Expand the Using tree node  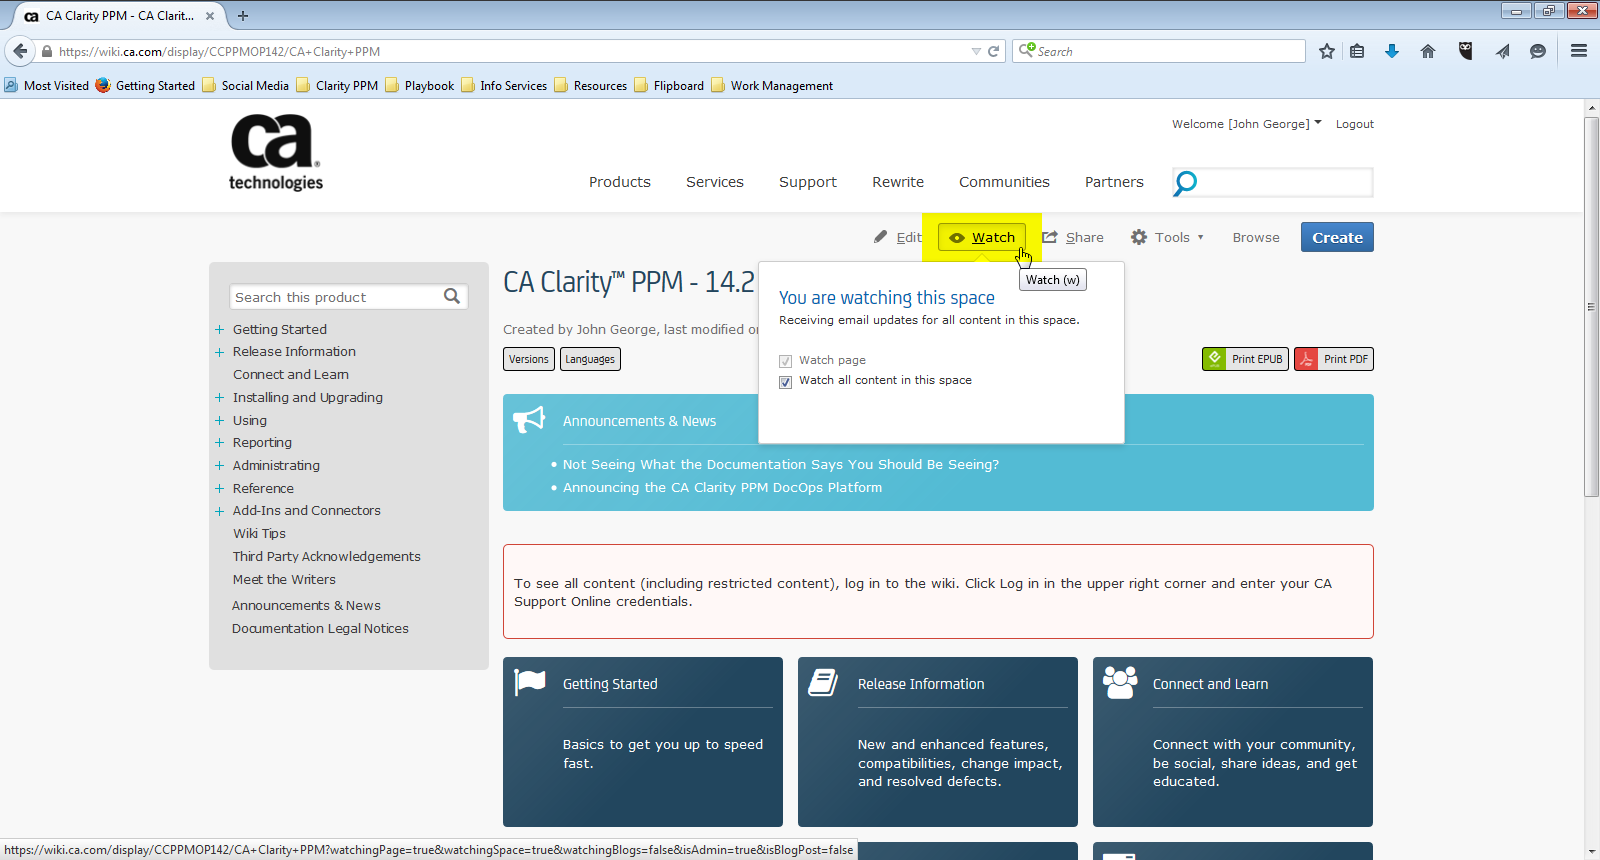(x=219, y=420)
